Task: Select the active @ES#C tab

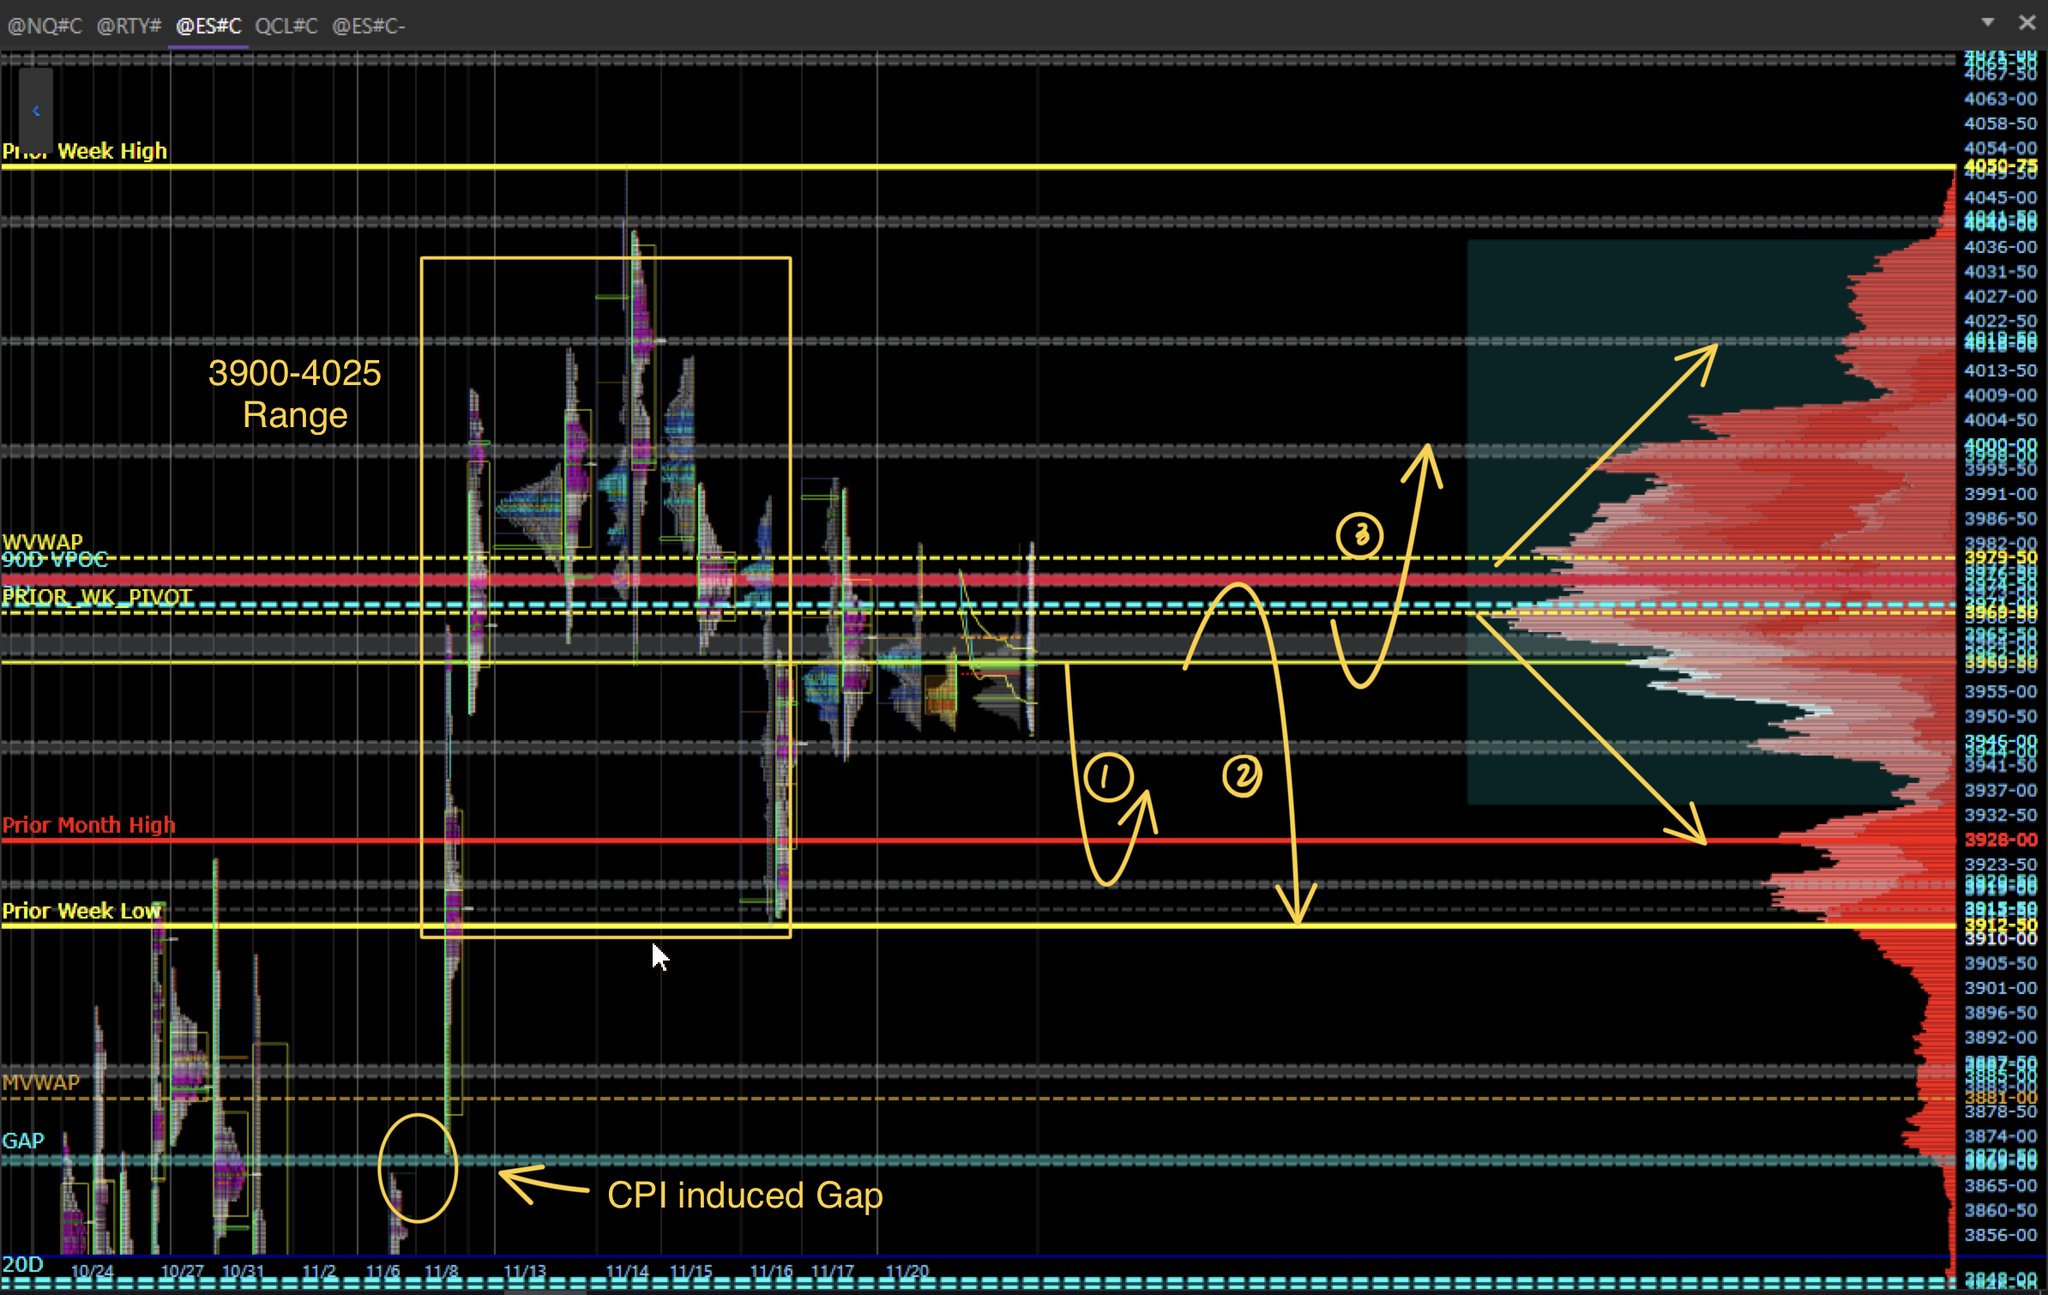Action: (x=208, y=26)
